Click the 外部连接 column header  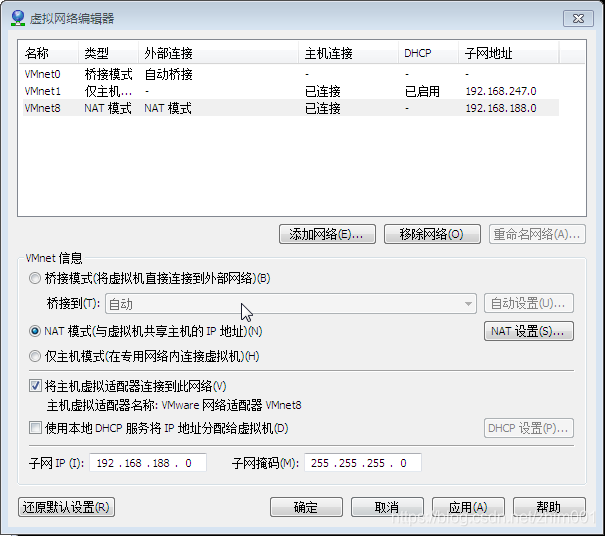point(218,53)
